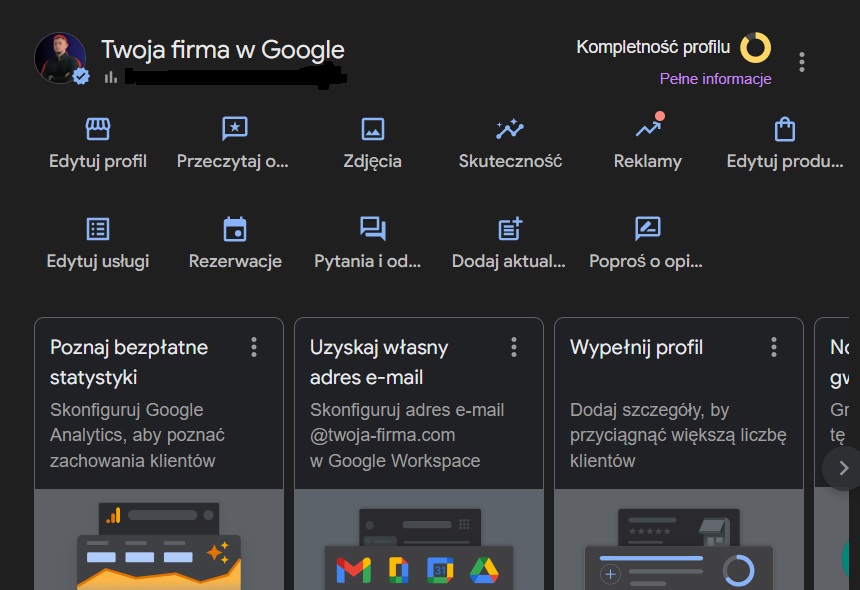Click Poproś o opinie review icon
Screen dimensions: 860x590
tap(648, 229)
